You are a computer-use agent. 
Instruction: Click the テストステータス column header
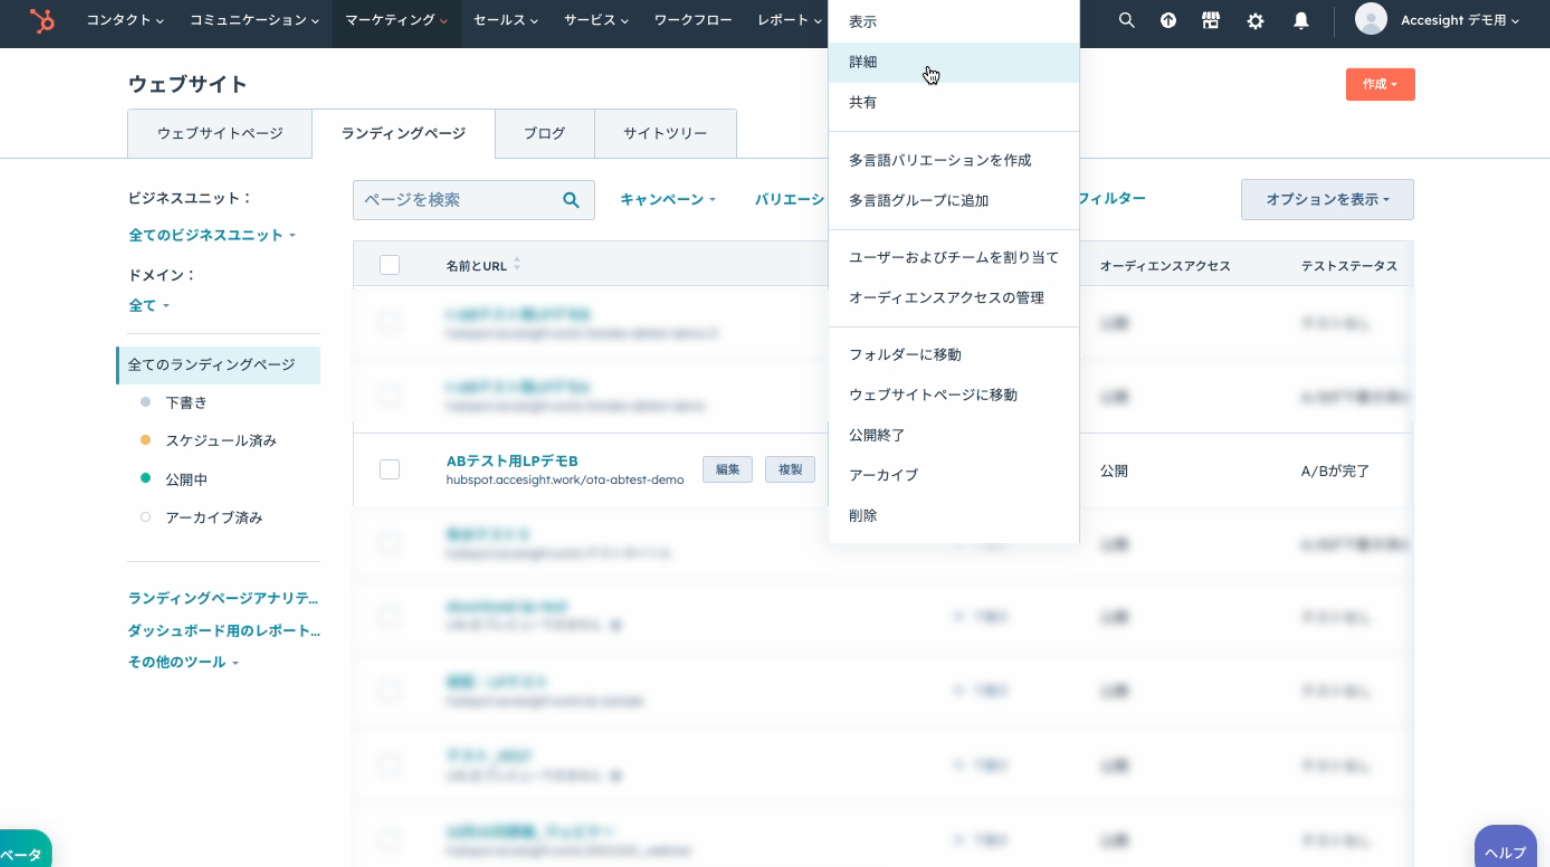click(1349, 266)
